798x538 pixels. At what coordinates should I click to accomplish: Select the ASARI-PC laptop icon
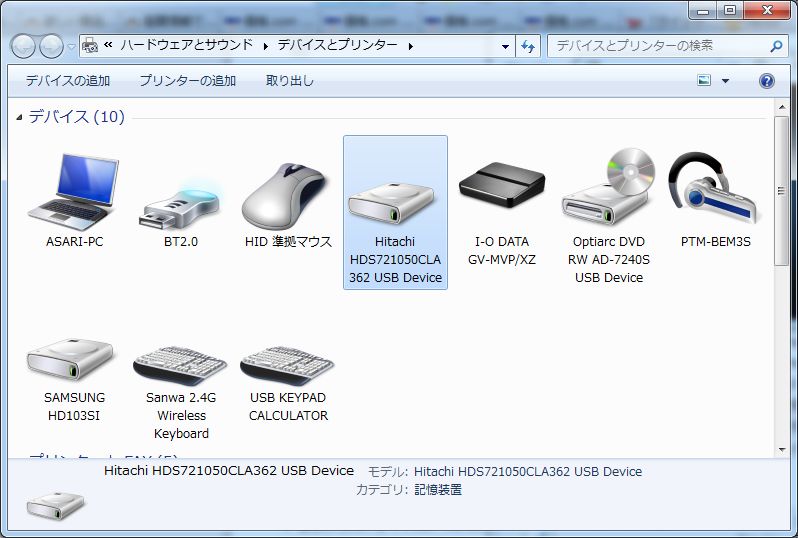point(74,192)
